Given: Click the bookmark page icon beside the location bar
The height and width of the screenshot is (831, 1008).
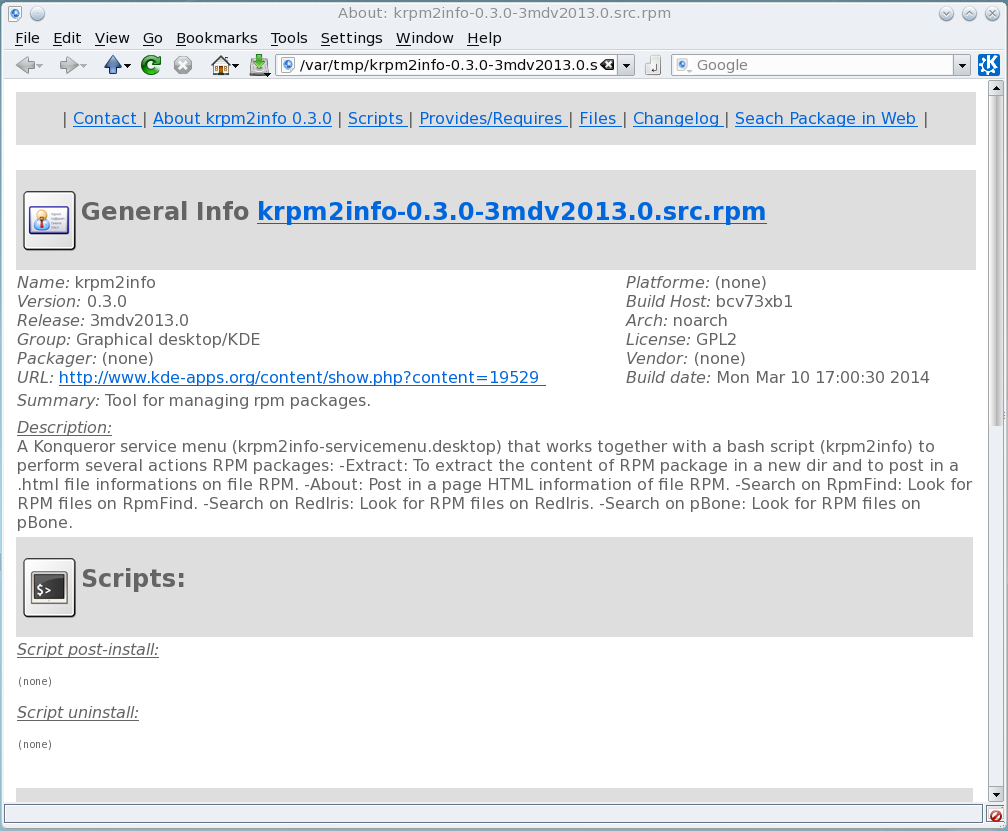Looking at the screenshot, I should tap(652, 65).
